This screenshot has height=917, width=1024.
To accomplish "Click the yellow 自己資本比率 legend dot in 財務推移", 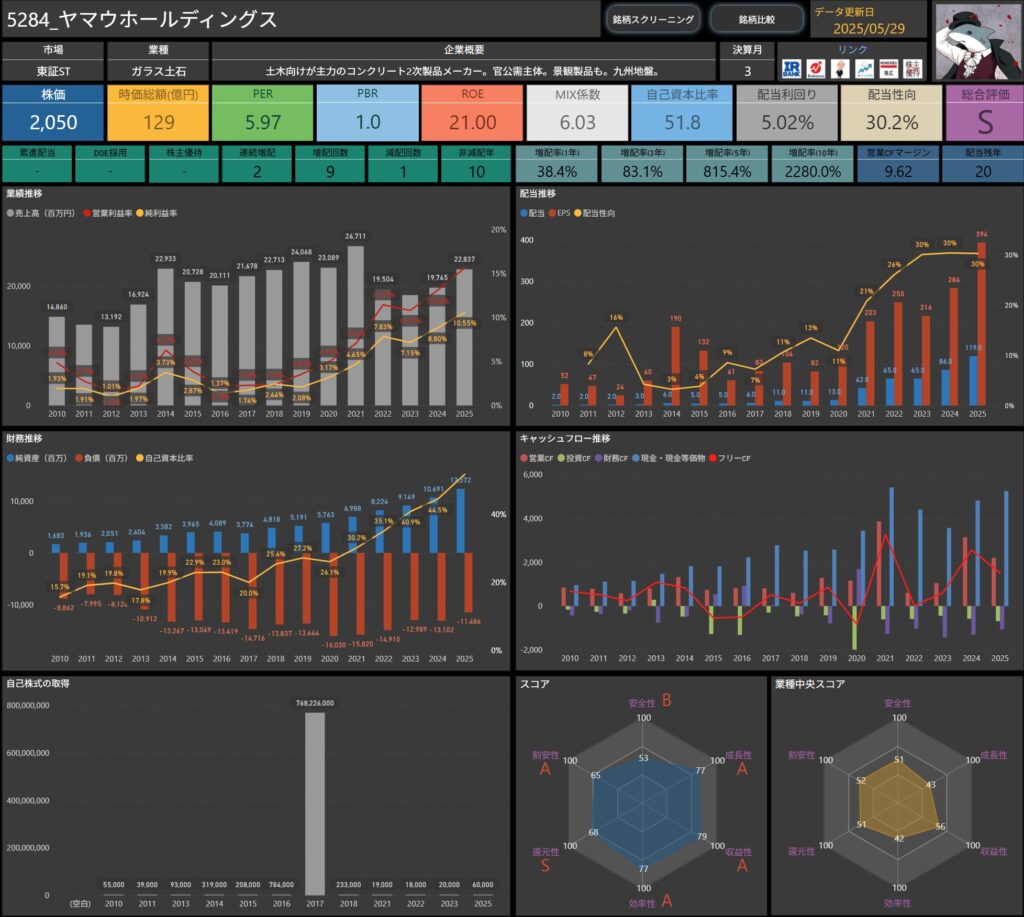I will tap(140, 458).
